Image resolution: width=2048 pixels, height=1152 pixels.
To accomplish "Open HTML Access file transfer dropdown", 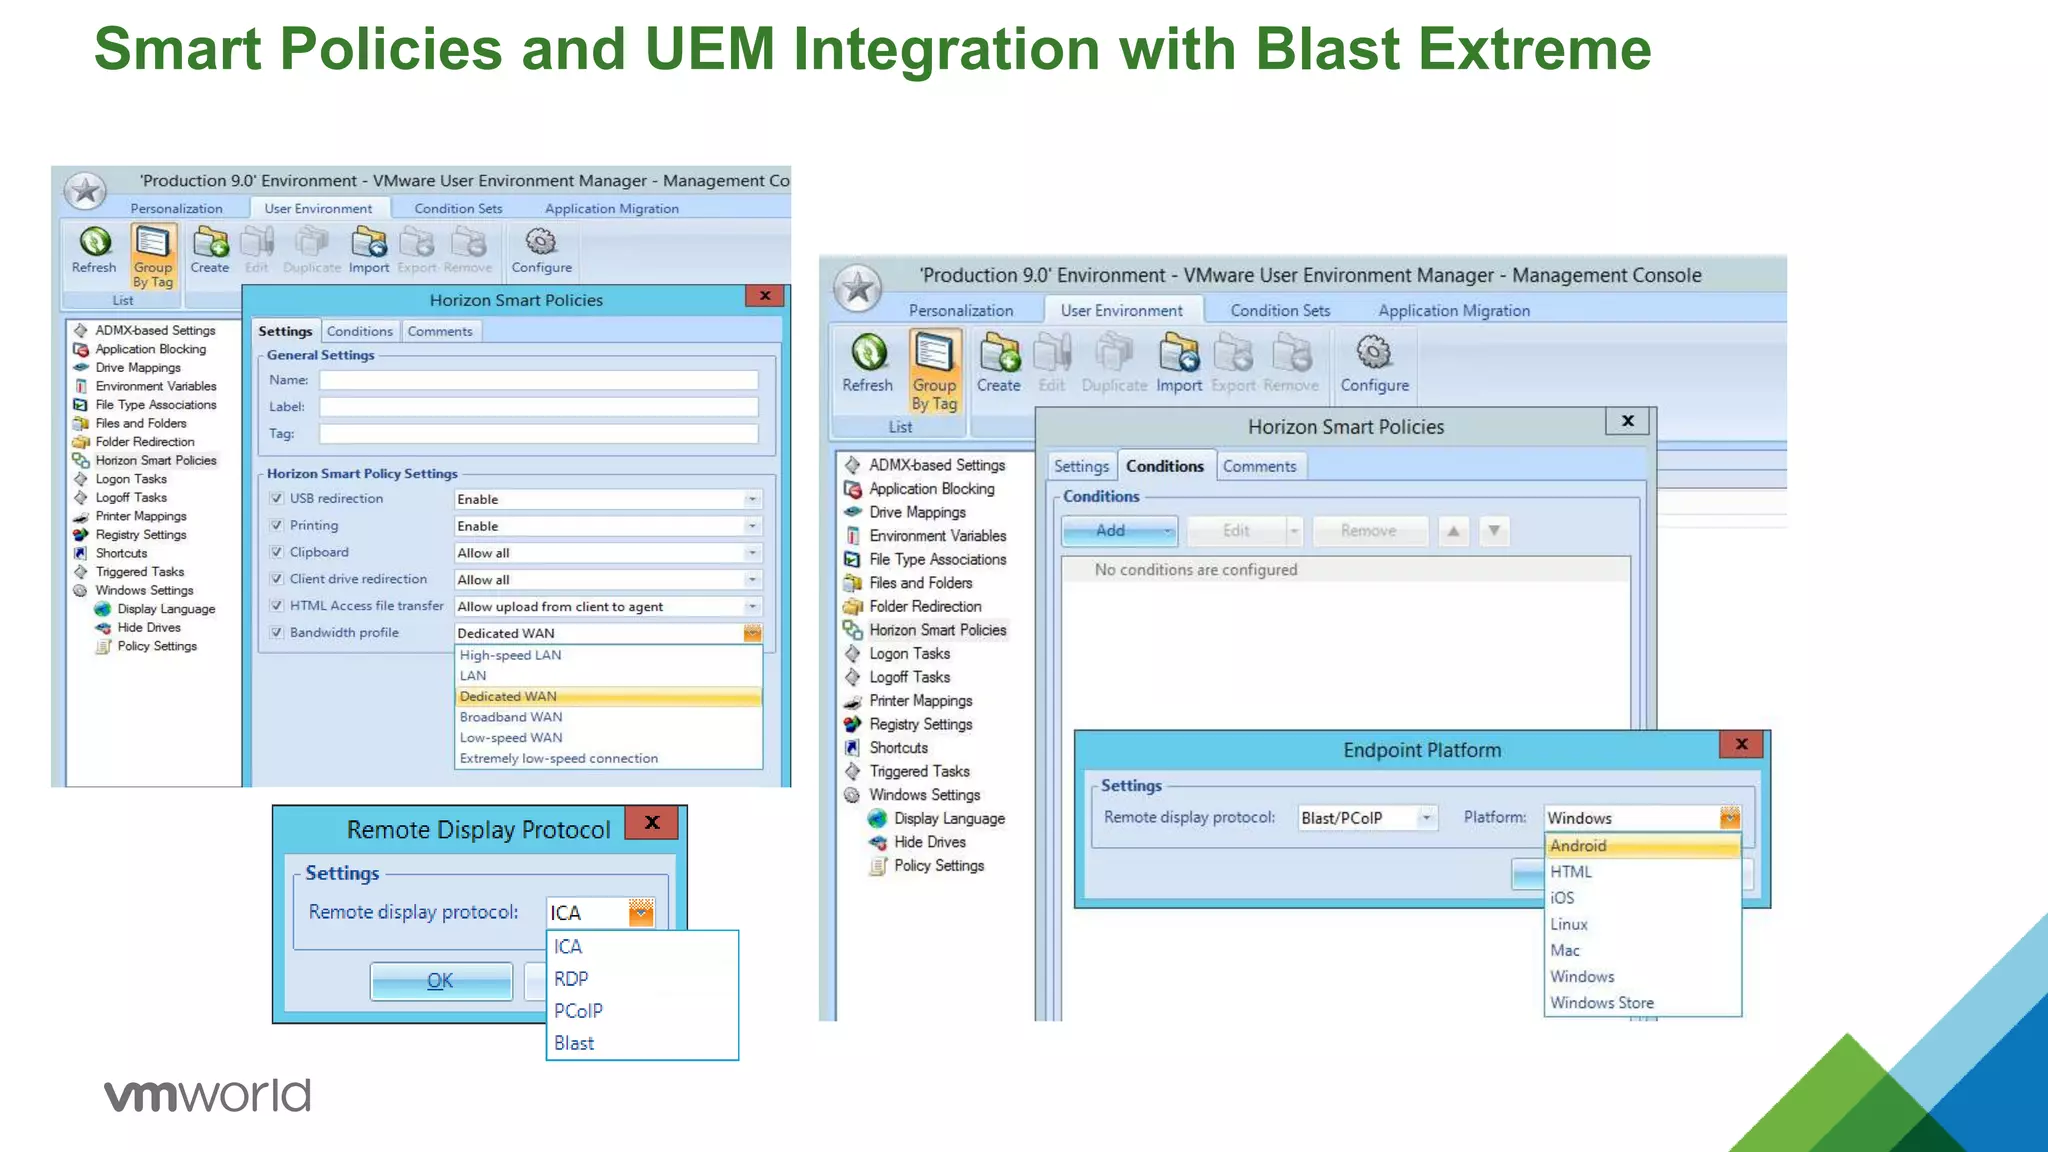I will [752, 607].
